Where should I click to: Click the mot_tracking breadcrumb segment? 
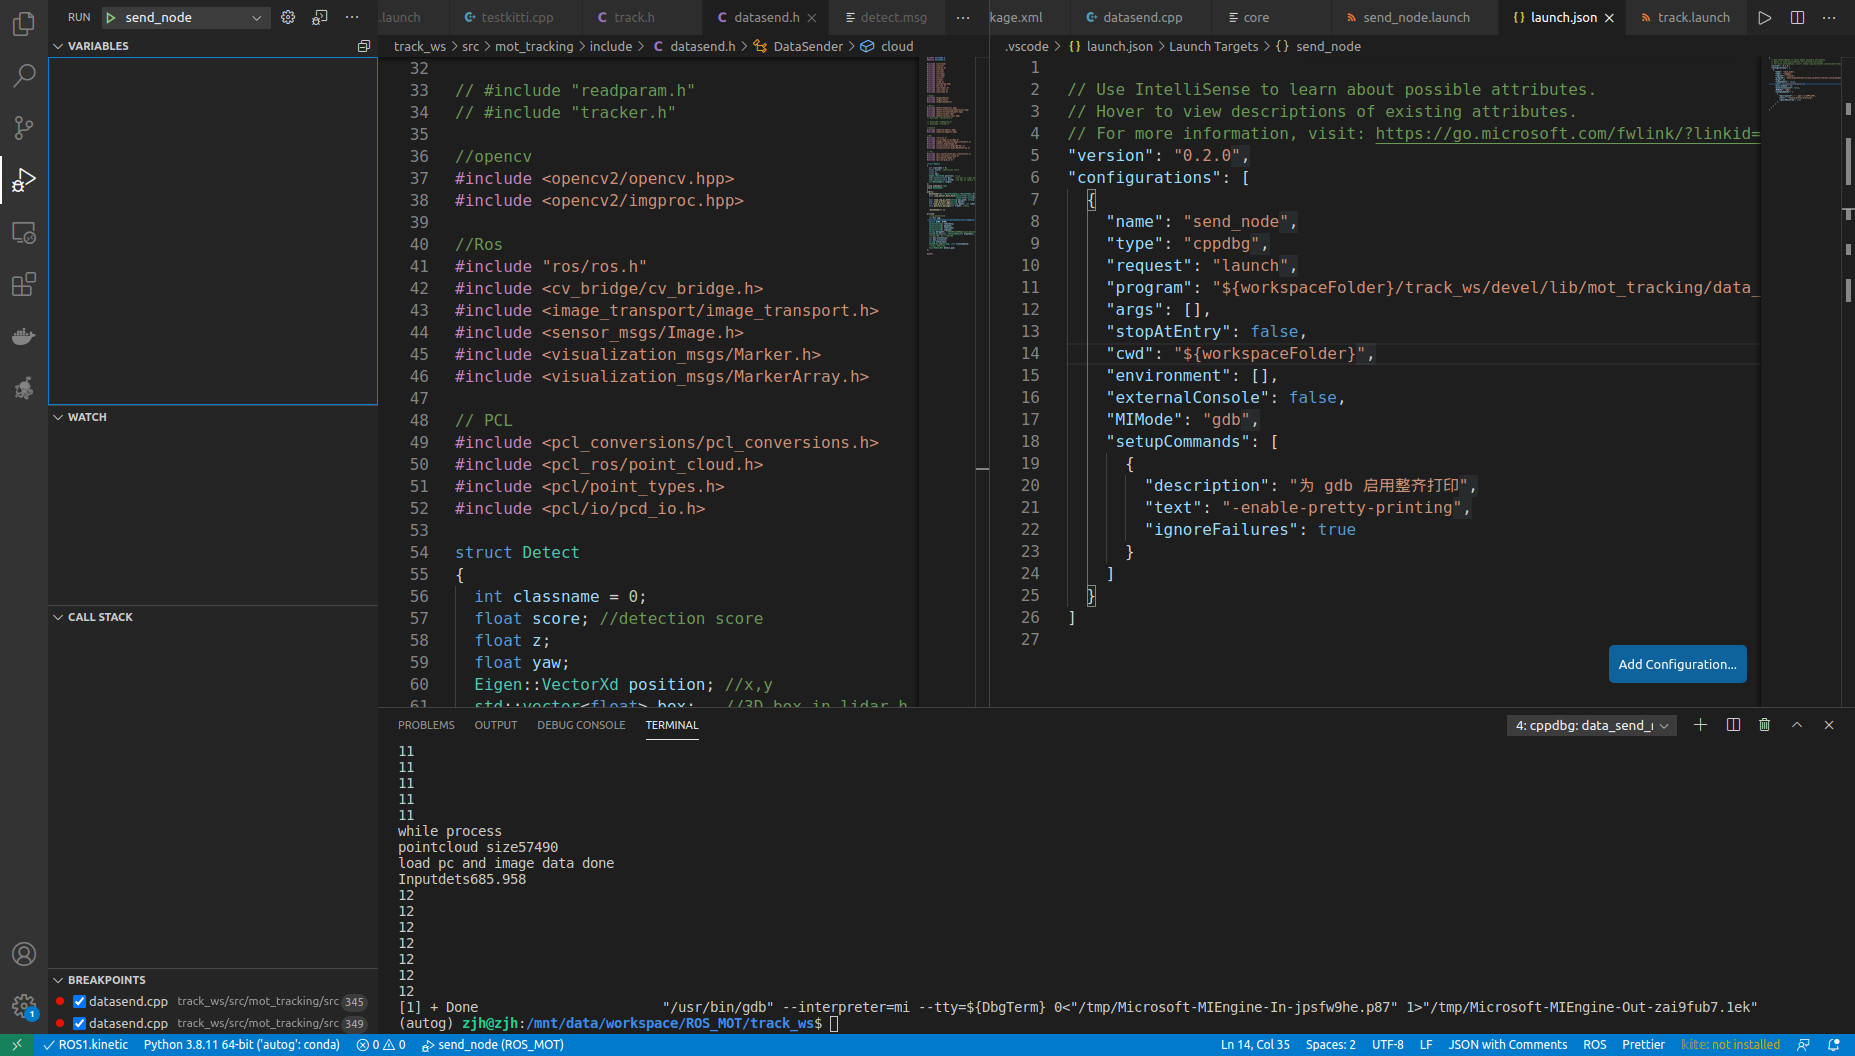pyautogui.click(x=534, y=46)
